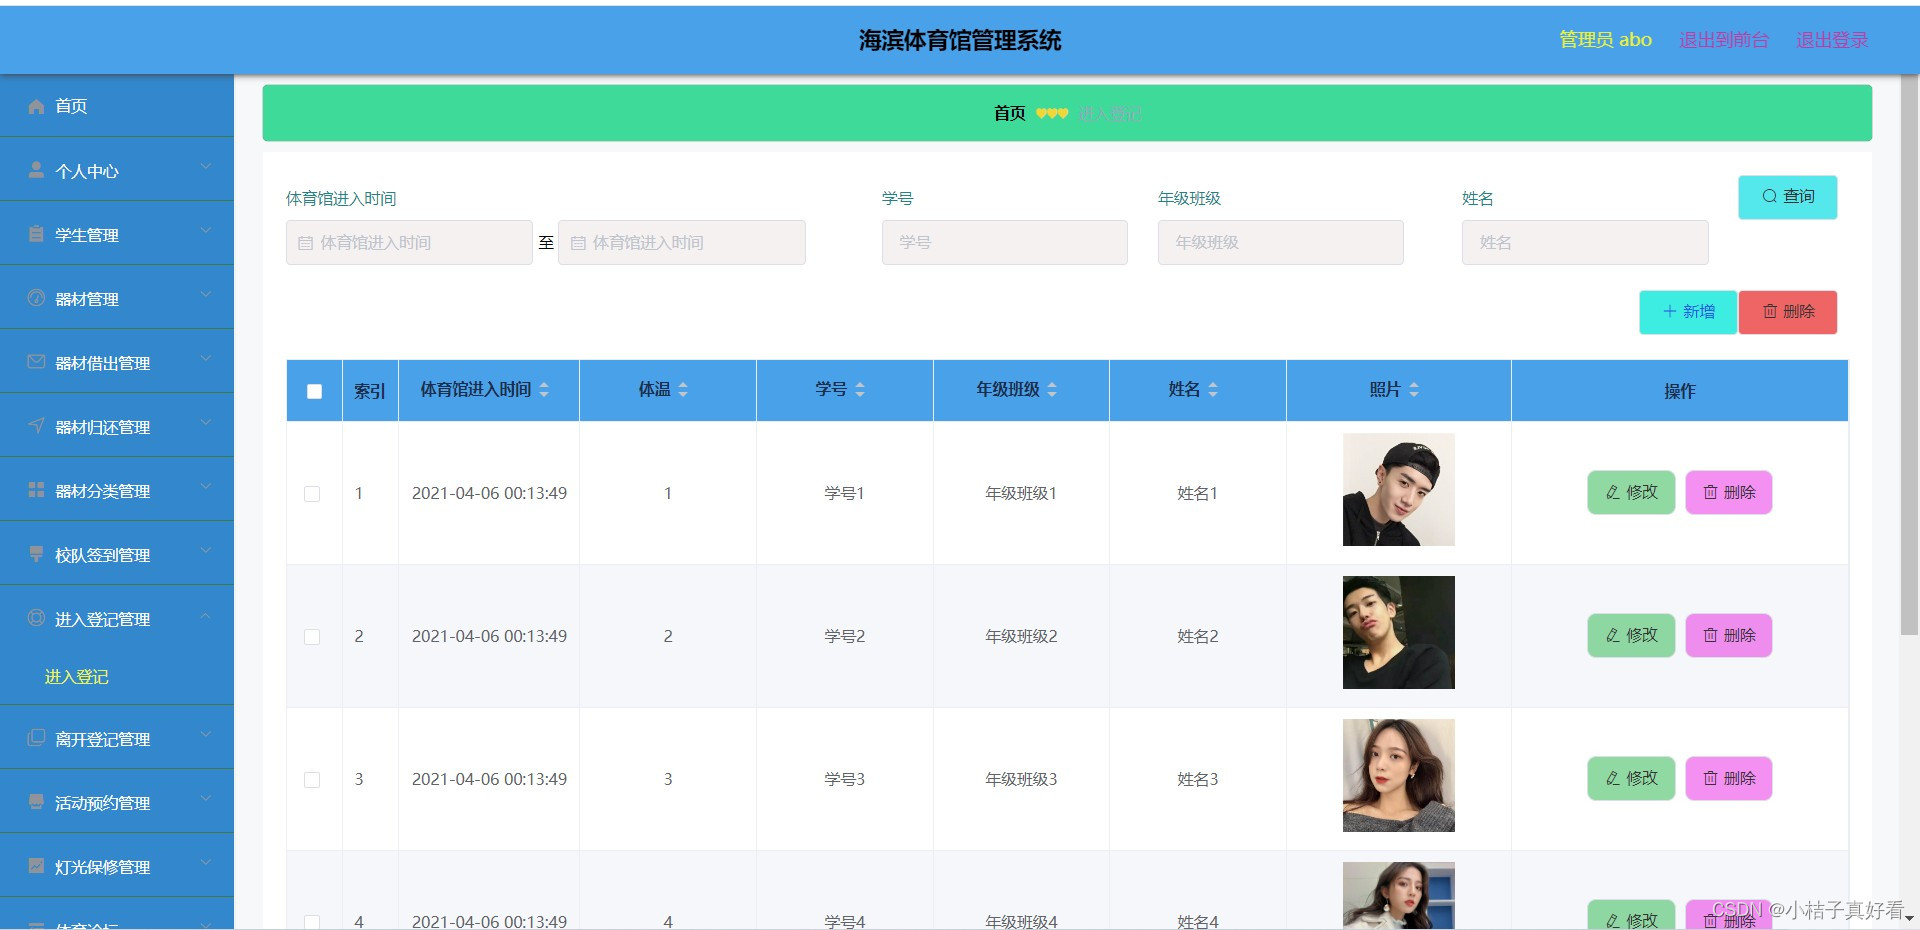Click the home icon beside 首页

point(36,106)
